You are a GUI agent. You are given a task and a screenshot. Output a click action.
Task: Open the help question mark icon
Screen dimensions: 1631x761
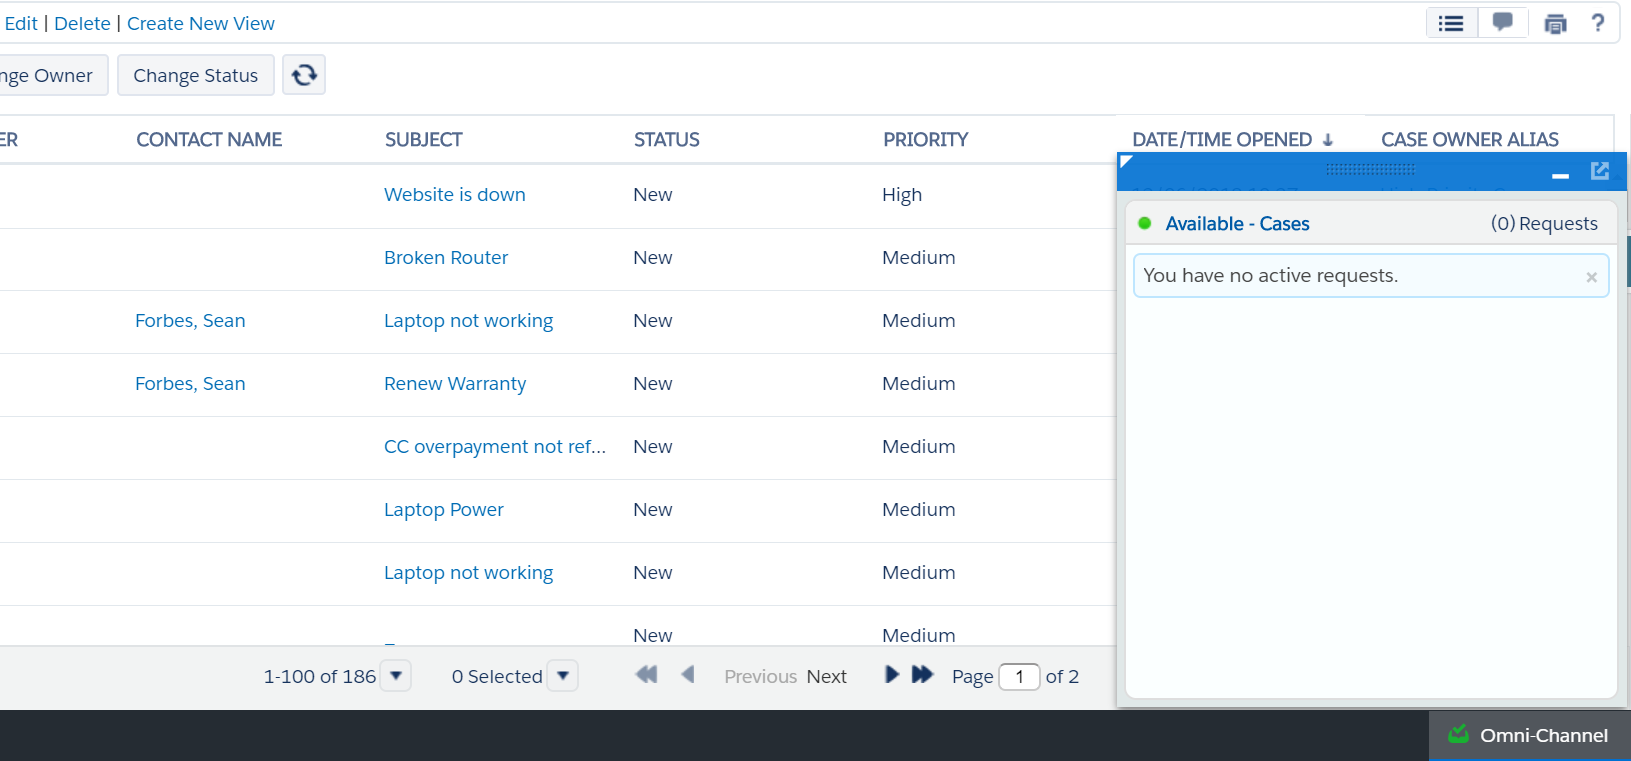pos(1598,22)
